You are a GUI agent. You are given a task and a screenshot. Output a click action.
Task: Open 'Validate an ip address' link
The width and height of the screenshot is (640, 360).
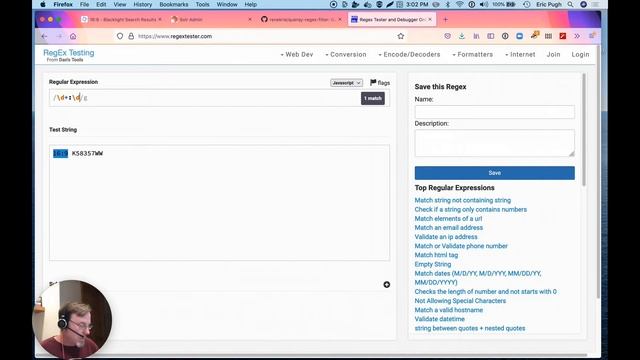tap(446, 237)
